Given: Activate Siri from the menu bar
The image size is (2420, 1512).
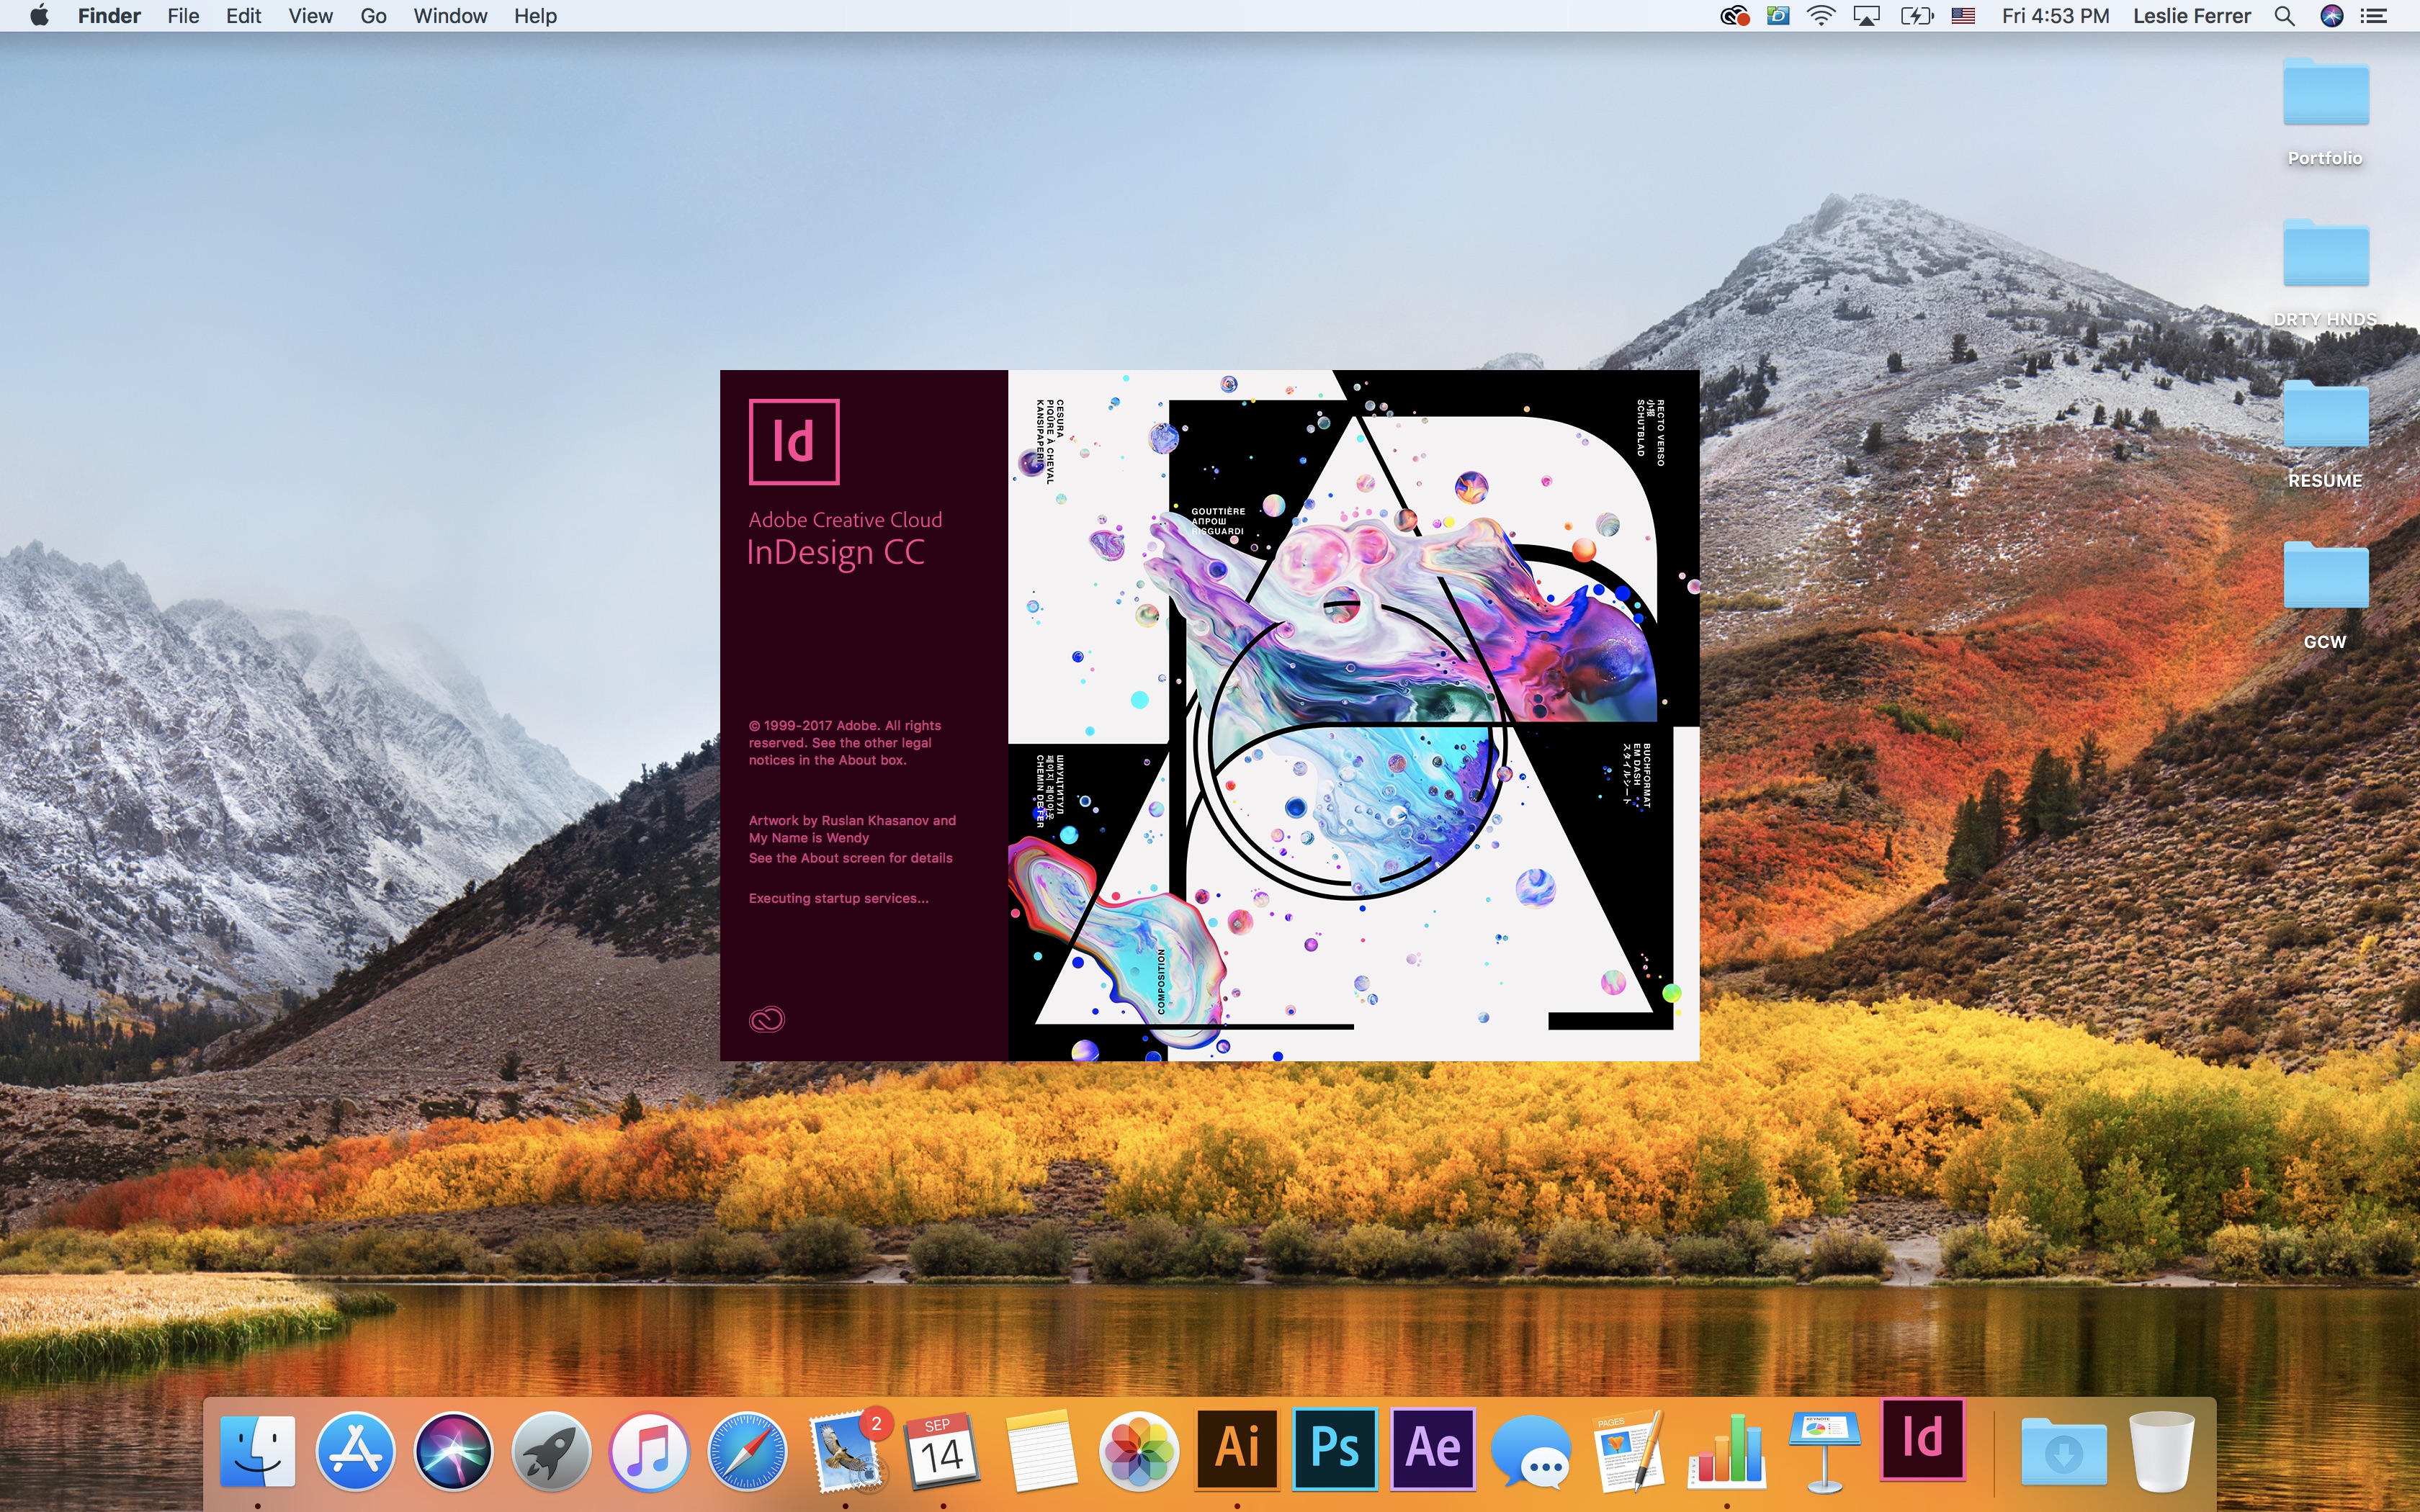Looking at the screenshot, I should tap(2332, 16).
